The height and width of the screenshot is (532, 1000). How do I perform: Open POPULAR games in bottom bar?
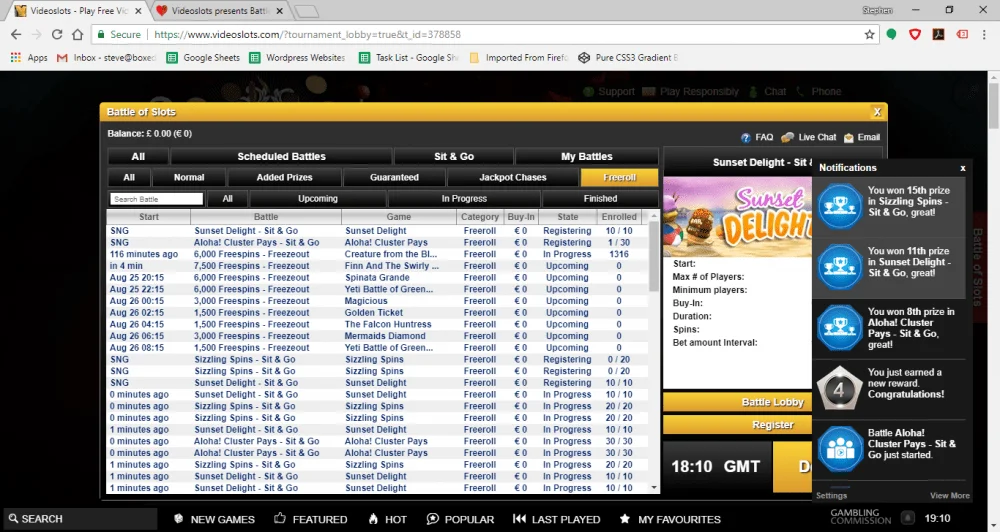click(x=460, y=519)
